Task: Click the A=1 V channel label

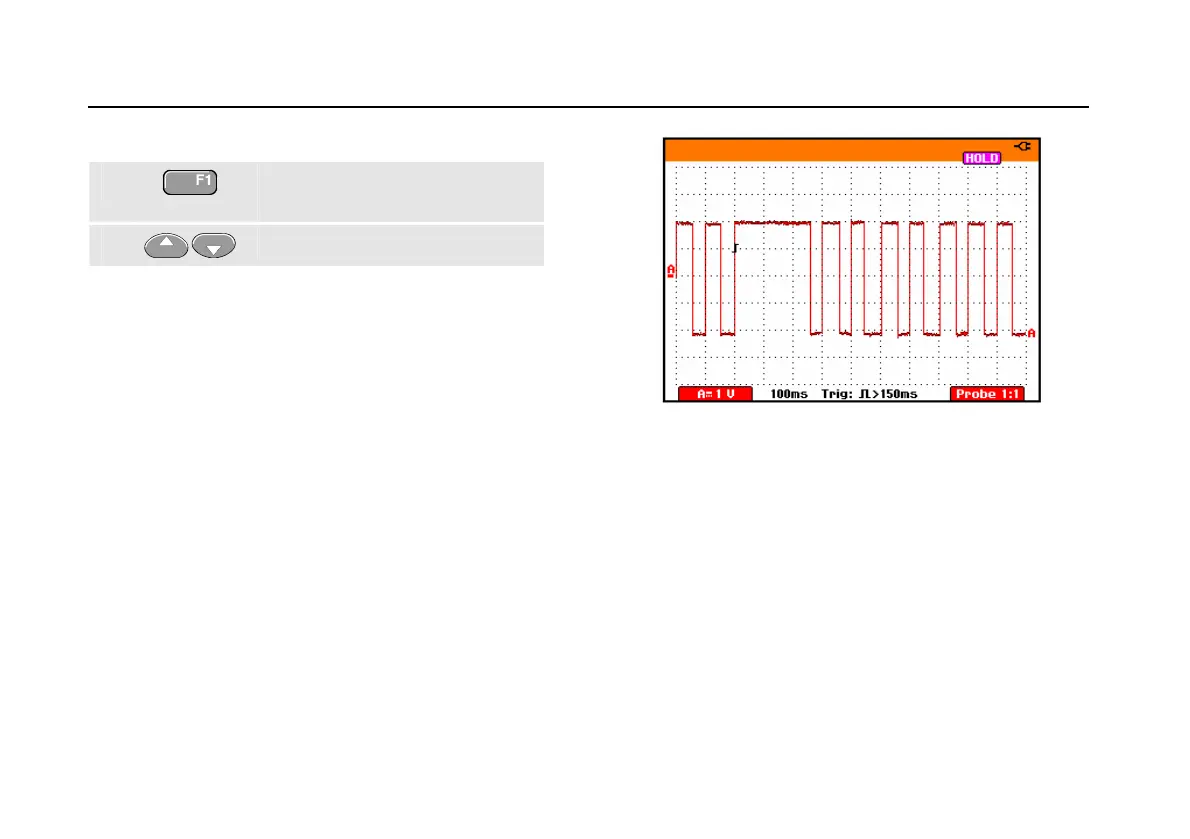Action: click(x=715, y=394)
